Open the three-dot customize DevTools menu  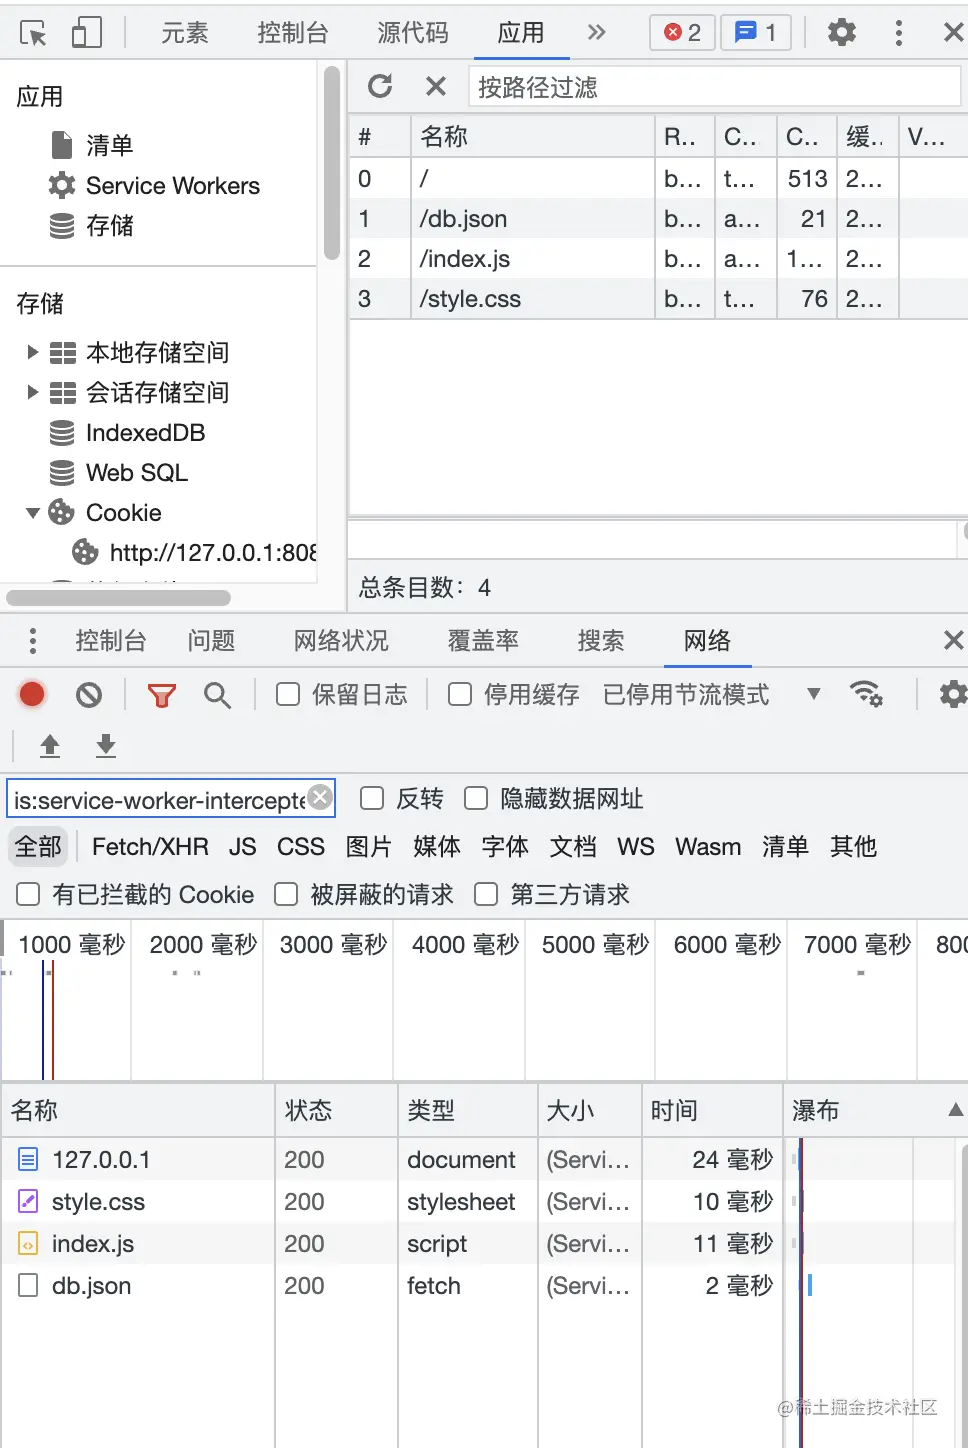point(899,33)
